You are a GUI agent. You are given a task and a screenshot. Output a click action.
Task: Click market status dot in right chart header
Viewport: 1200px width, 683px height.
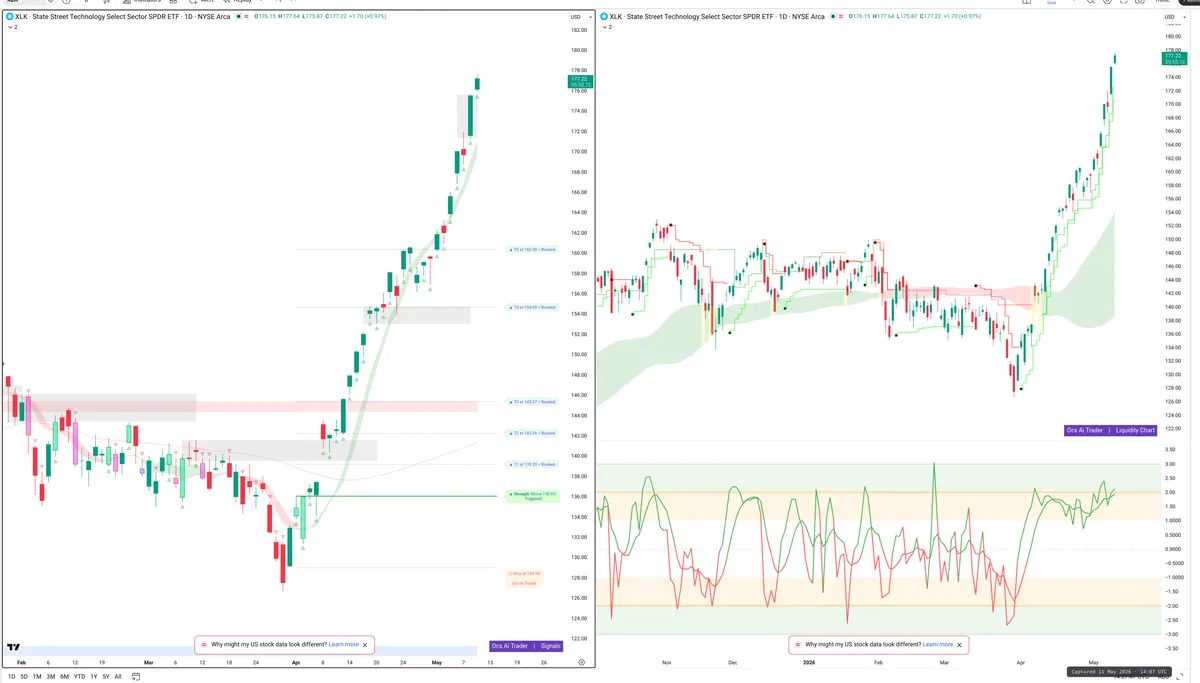click(x=833, y=16)
